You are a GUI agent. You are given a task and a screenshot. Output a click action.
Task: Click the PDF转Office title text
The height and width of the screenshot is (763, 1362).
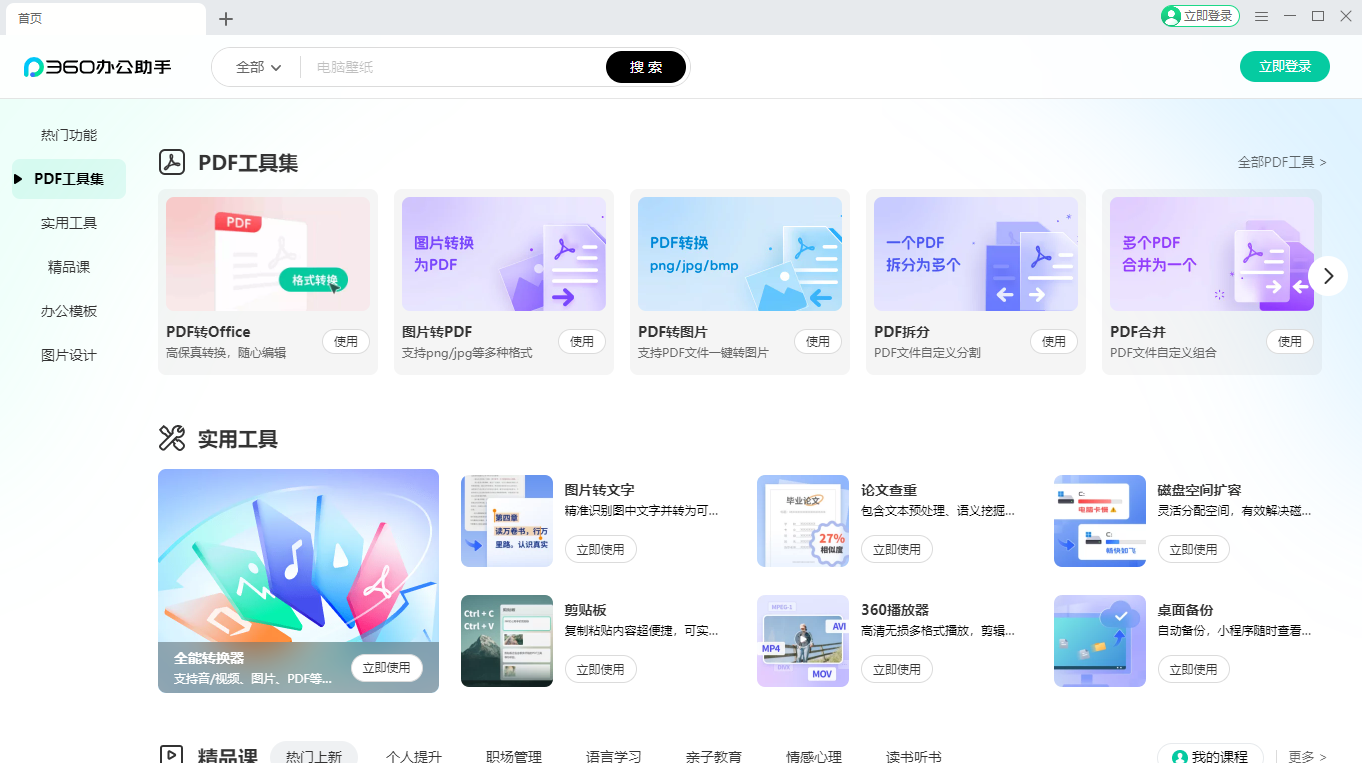[x=208, y=331]
